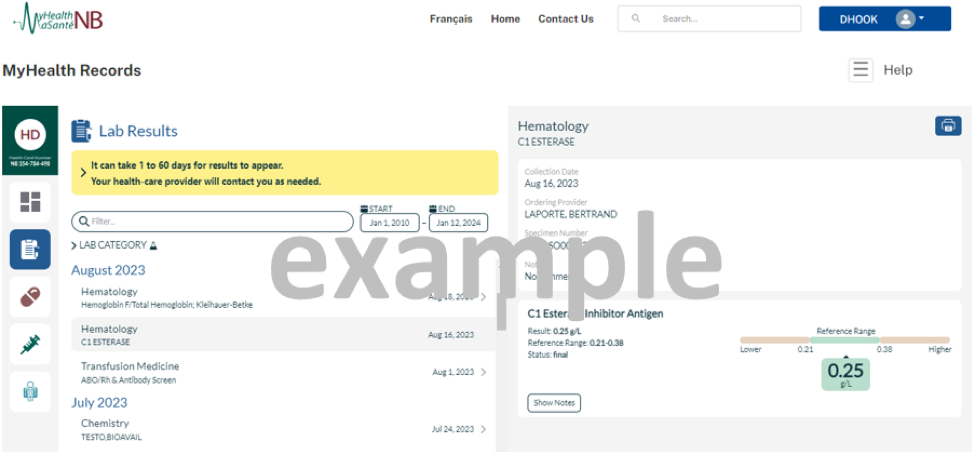Open the END date picker
This screenshot has height=454, width=974.
(458, 222)
